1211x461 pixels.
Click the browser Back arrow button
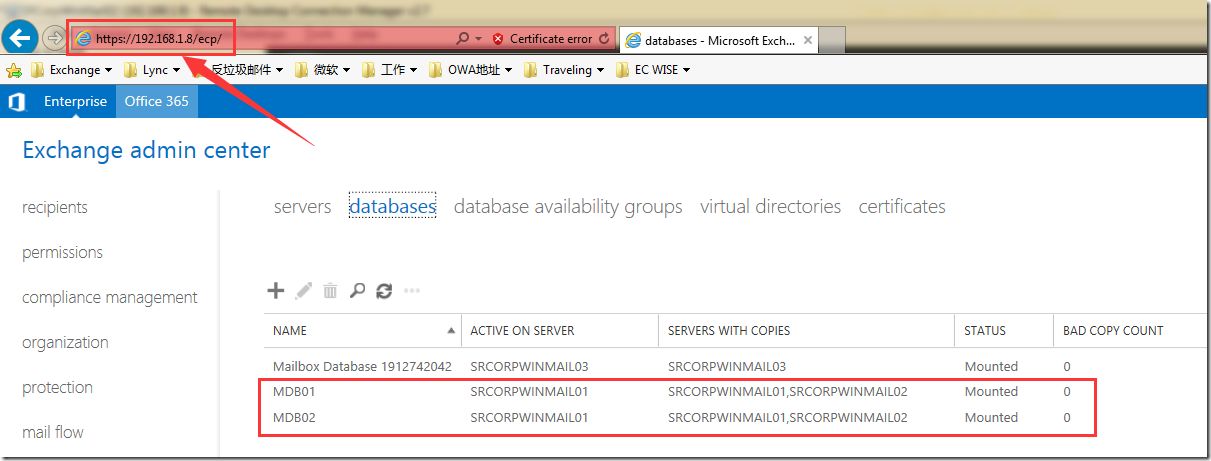click(x=20, y=38)
